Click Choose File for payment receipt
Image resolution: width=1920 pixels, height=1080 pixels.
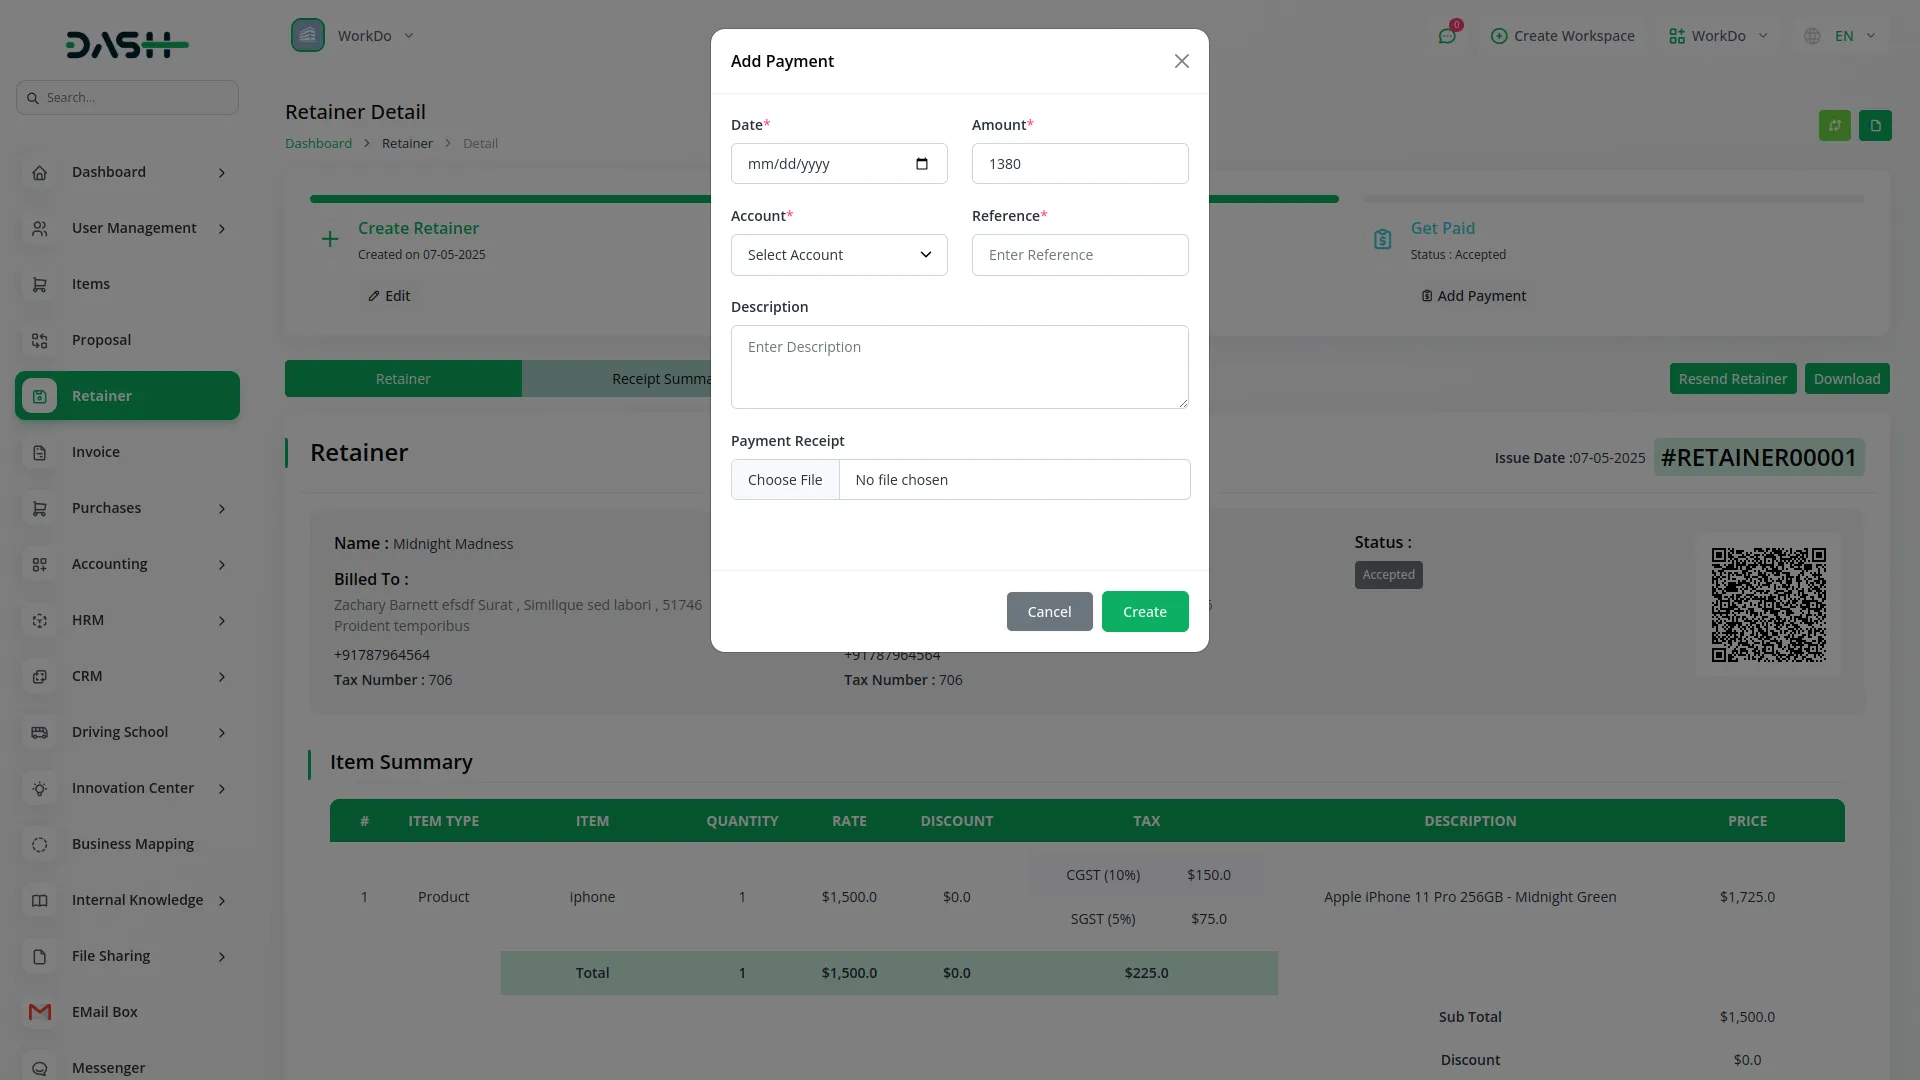point(785,480)
